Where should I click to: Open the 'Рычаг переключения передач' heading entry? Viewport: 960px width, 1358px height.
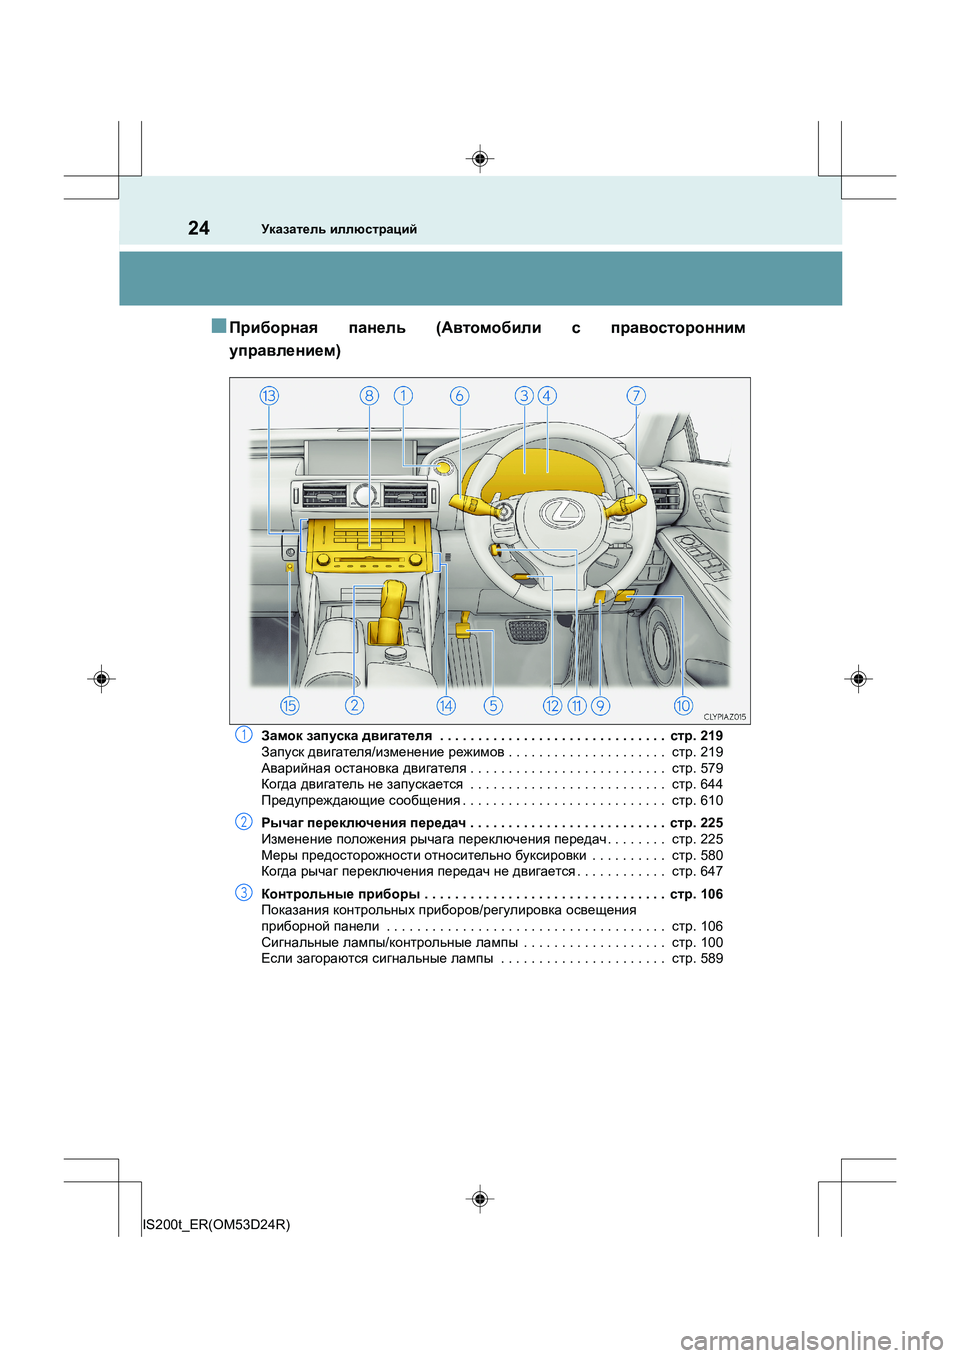(363, 823)
